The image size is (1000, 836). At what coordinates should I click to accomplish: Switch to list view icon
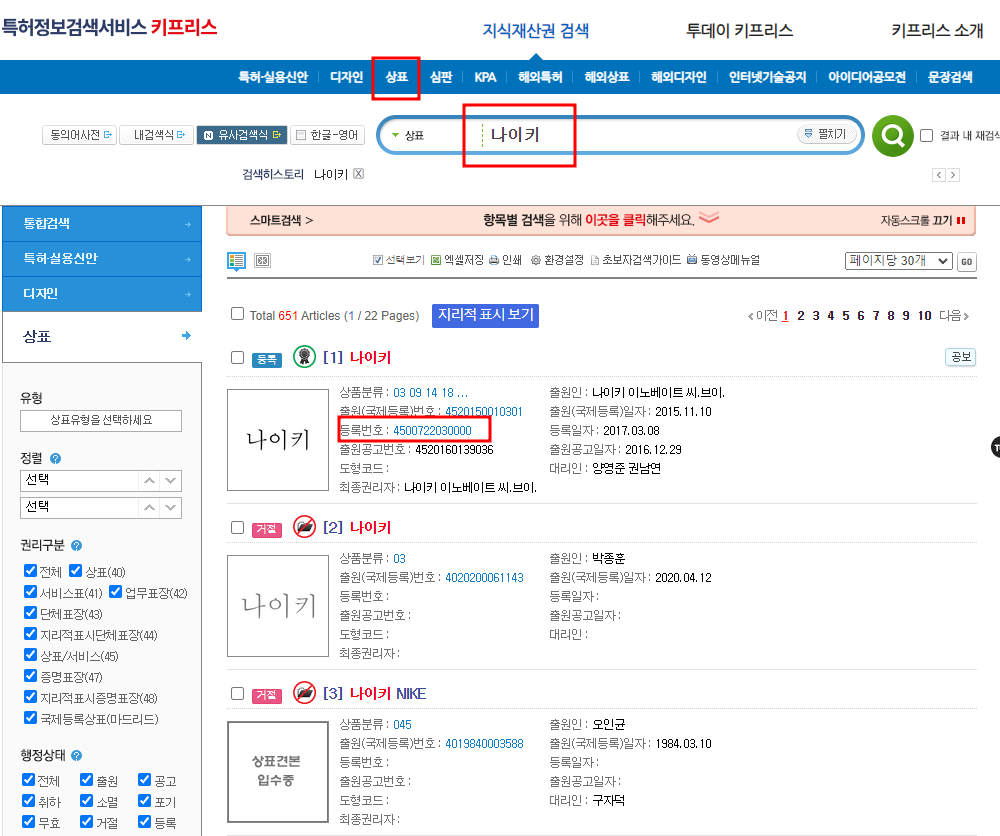[x=237, y=260]
